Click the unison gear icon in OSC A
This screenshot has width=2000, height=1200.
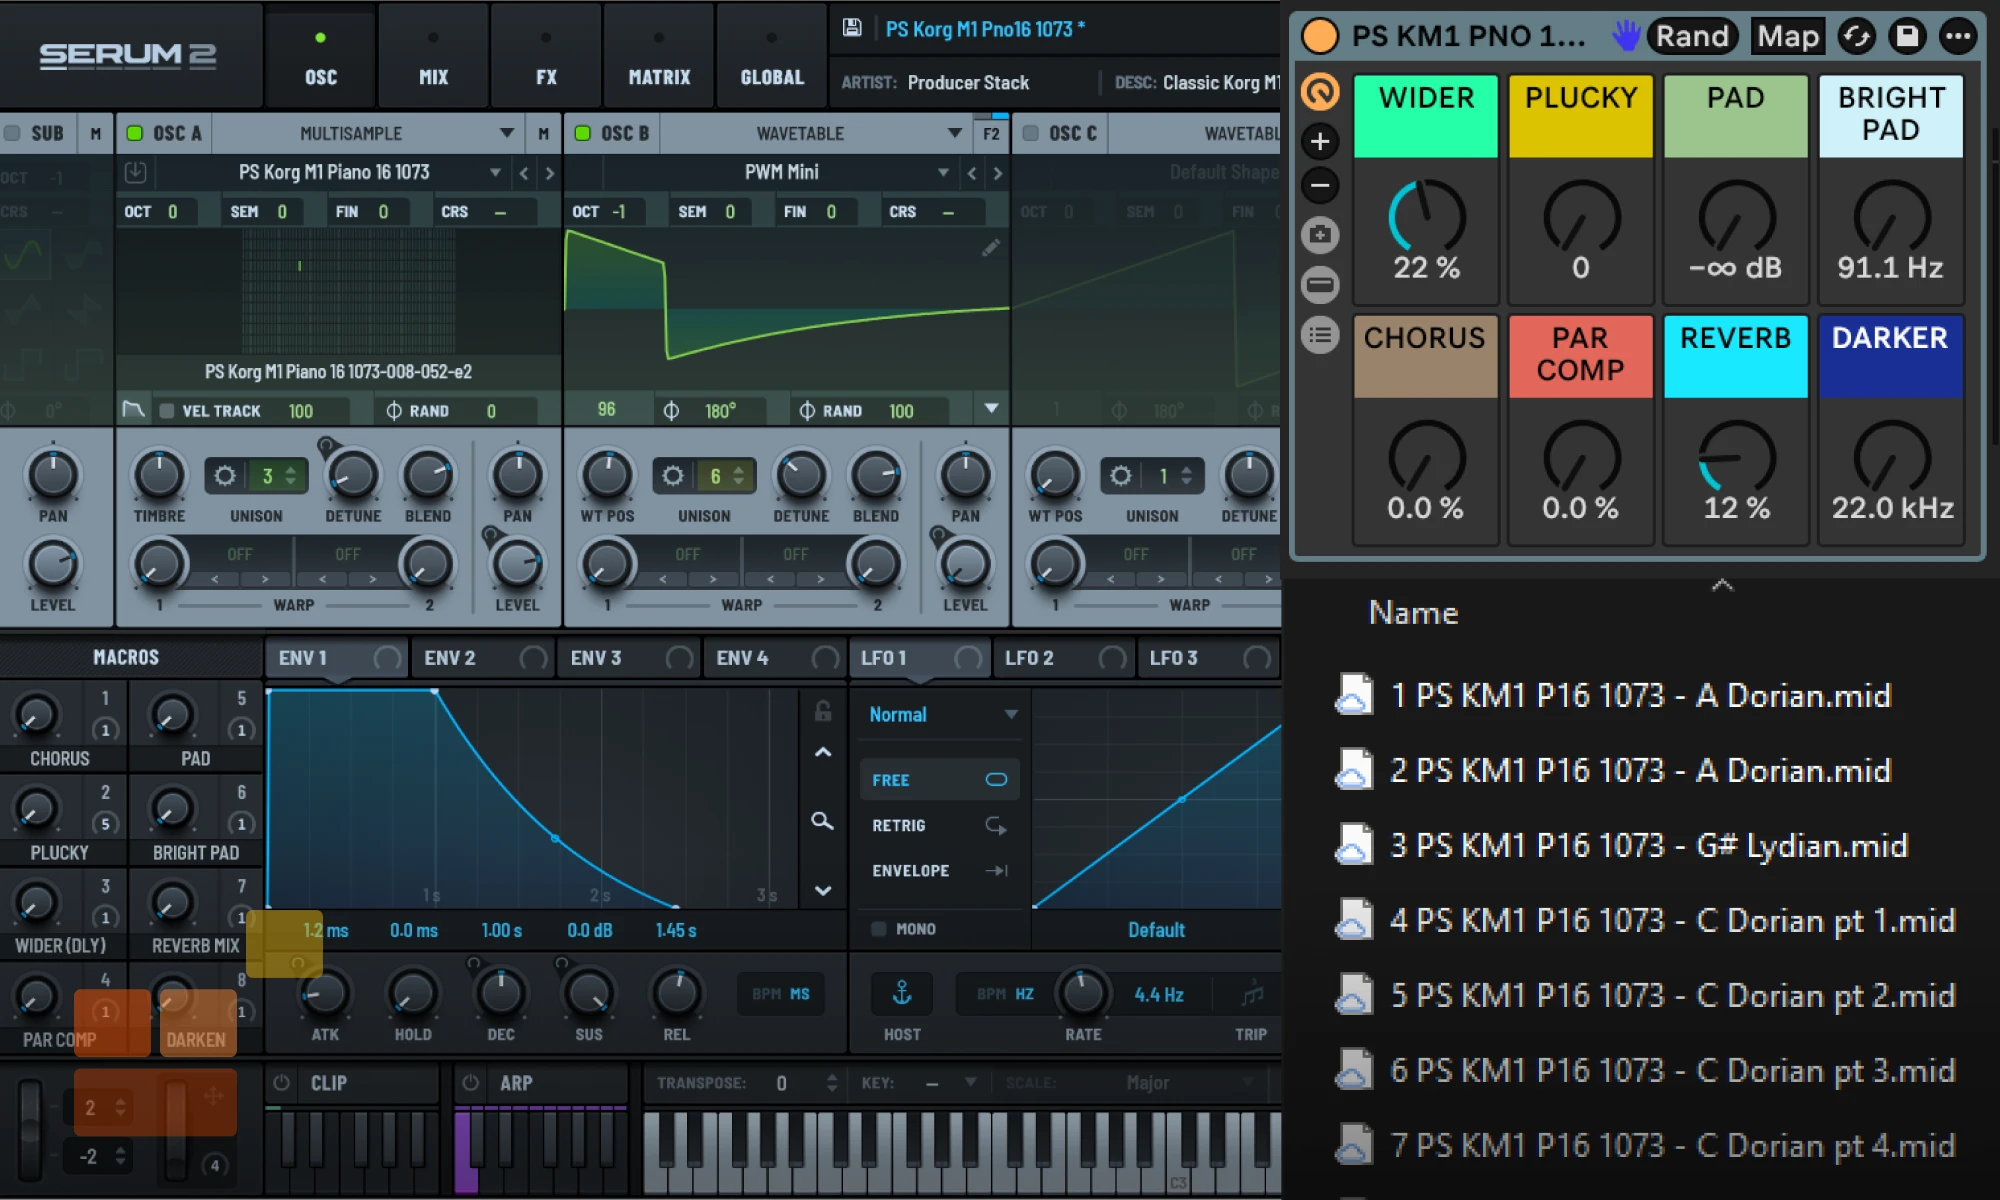pos(226,476)
